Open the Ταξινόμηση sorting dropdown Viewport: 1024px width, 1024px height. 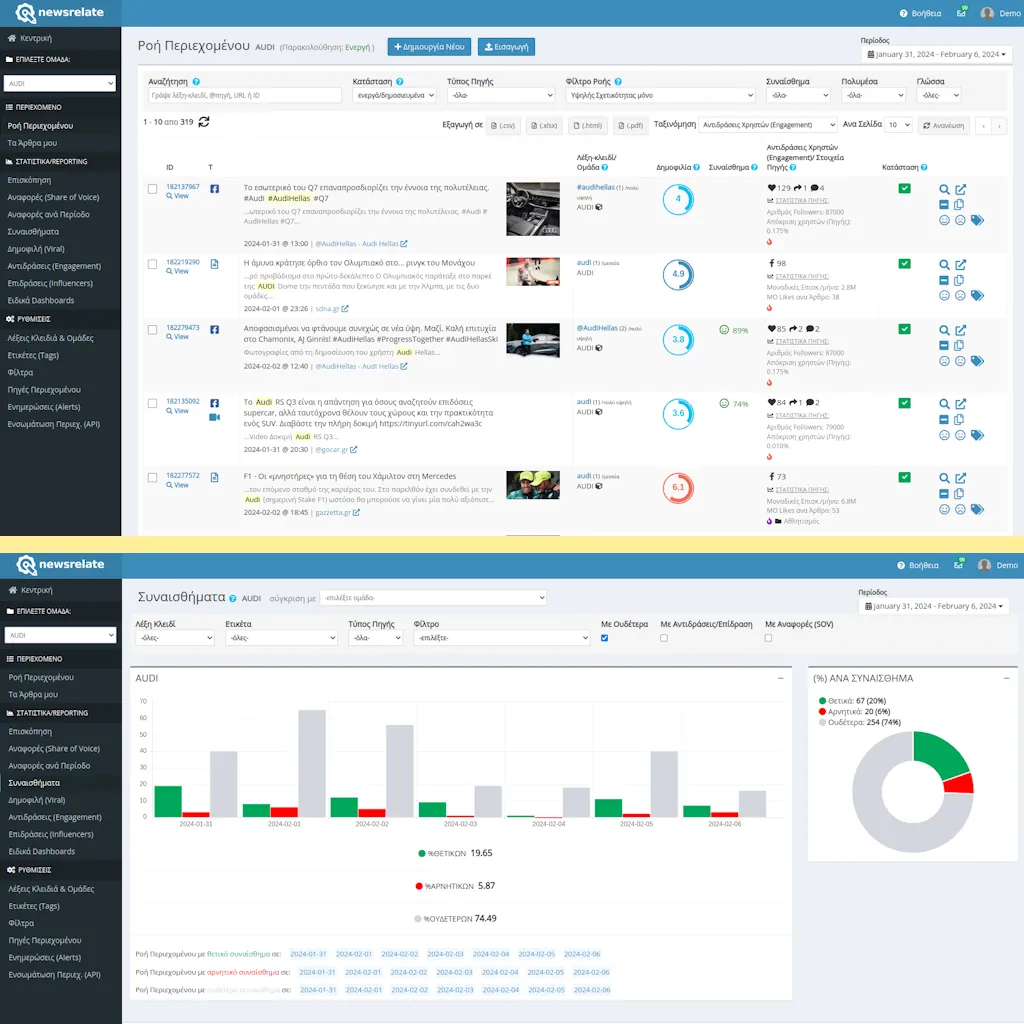pyautogui.click(x=767, y=125)
